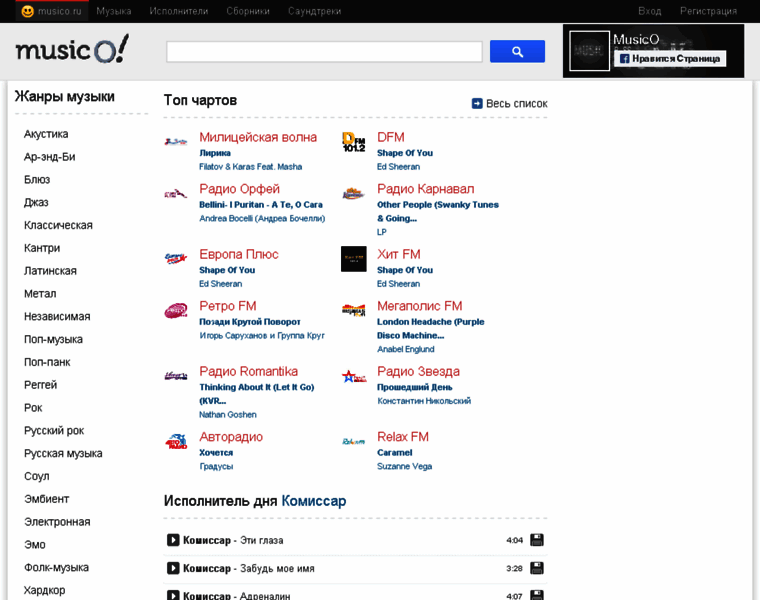Screen dimensions: 760x600
Task: Click the musicO! main logo
Action: click(x=72, y=49)
